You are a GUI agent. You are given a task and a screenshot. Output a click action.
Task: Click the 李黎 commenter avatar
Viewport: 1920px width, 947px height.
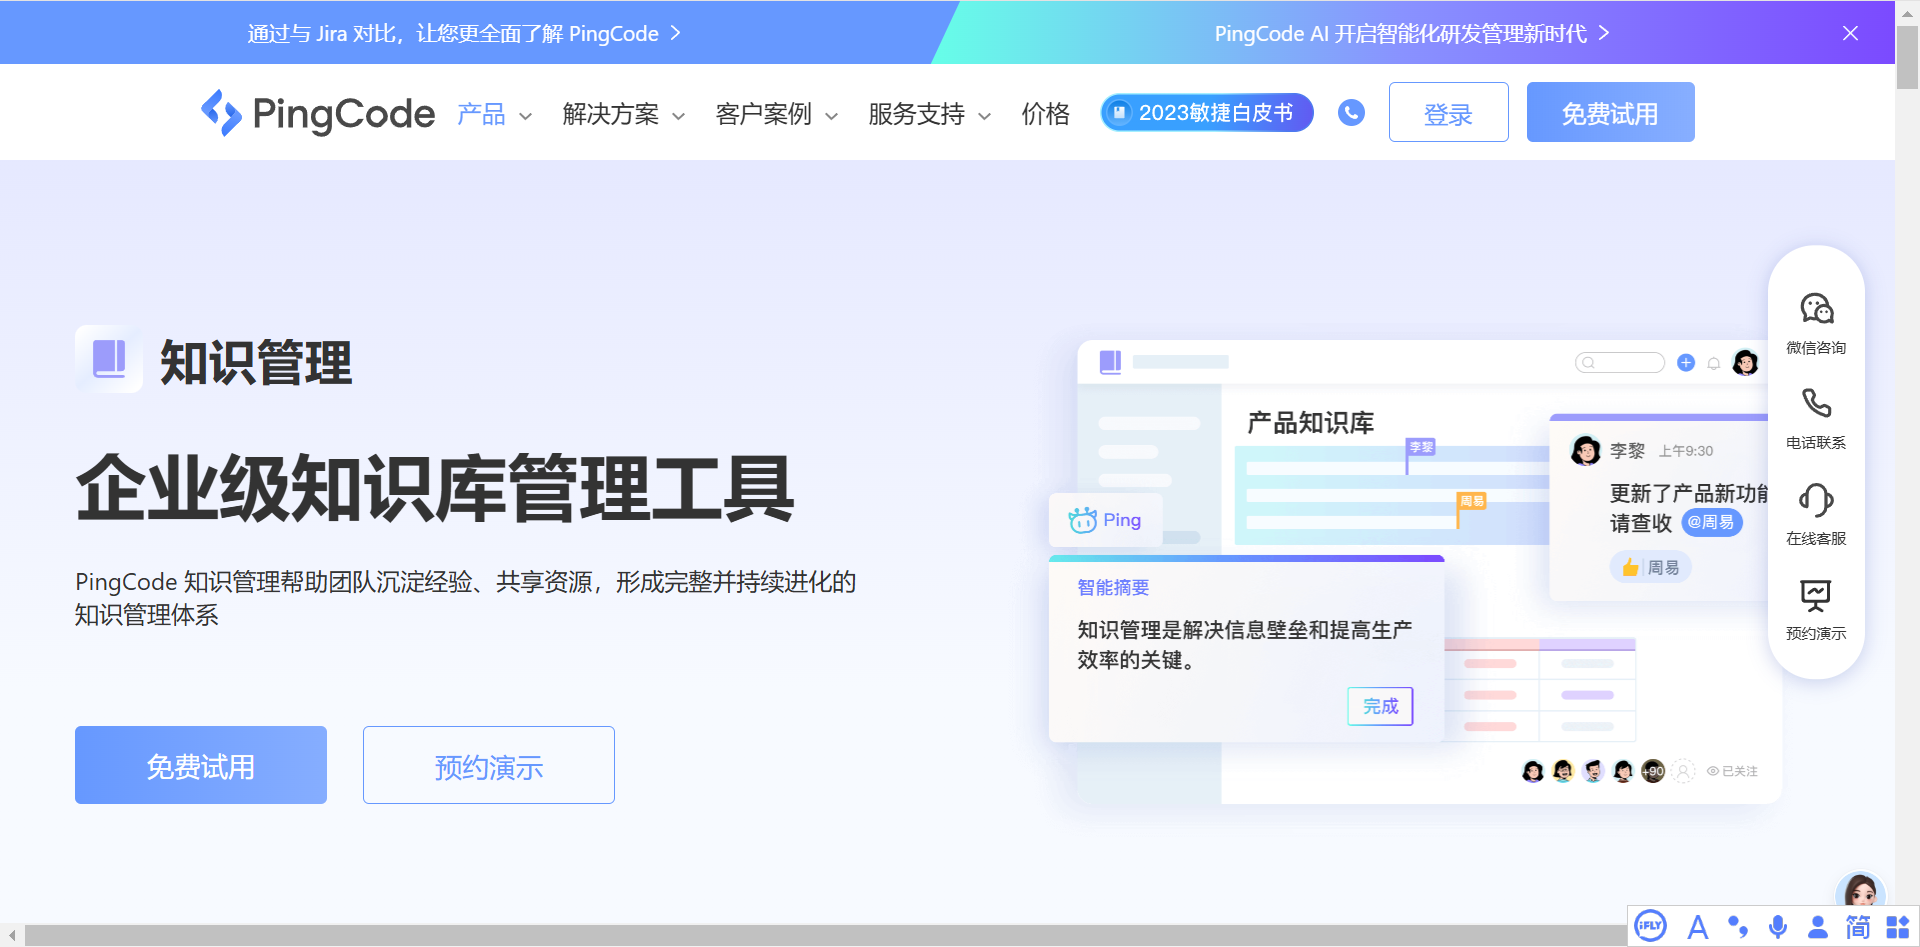click(1585, 451)
